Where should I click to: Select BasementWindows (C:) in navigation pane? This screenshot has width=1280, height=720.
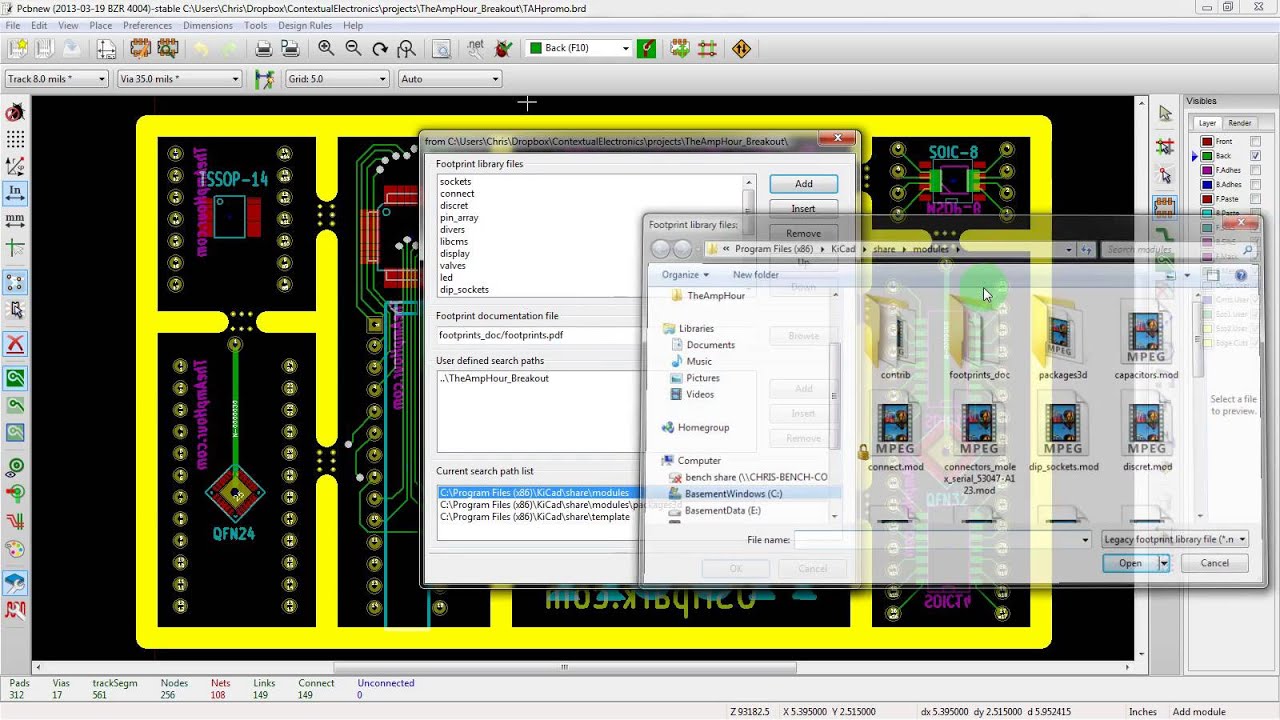(733, 493)
